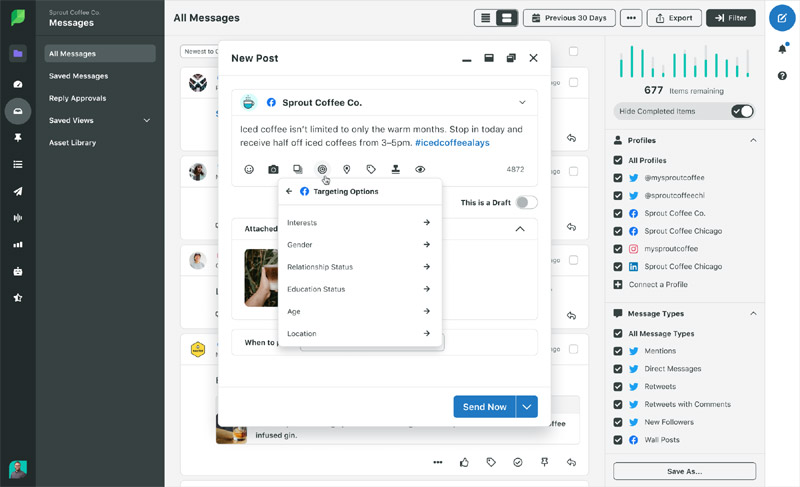Select the attached iced coffee photo thumbnail
800x487 pixels.
261,277
